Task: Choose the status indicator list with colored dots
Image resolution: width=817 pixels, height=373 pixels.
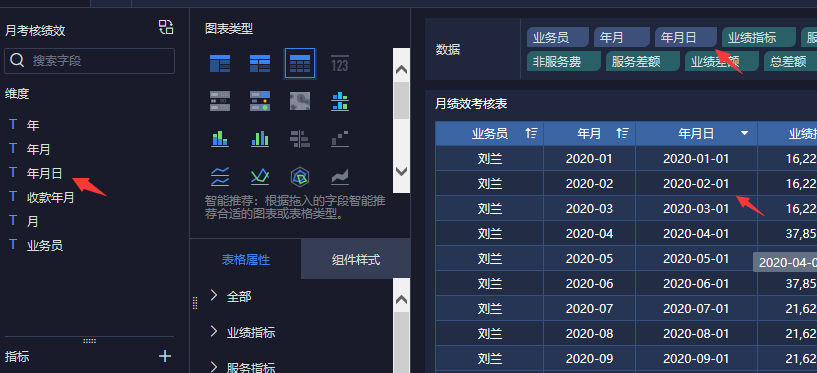Action: tap(260, 101)
